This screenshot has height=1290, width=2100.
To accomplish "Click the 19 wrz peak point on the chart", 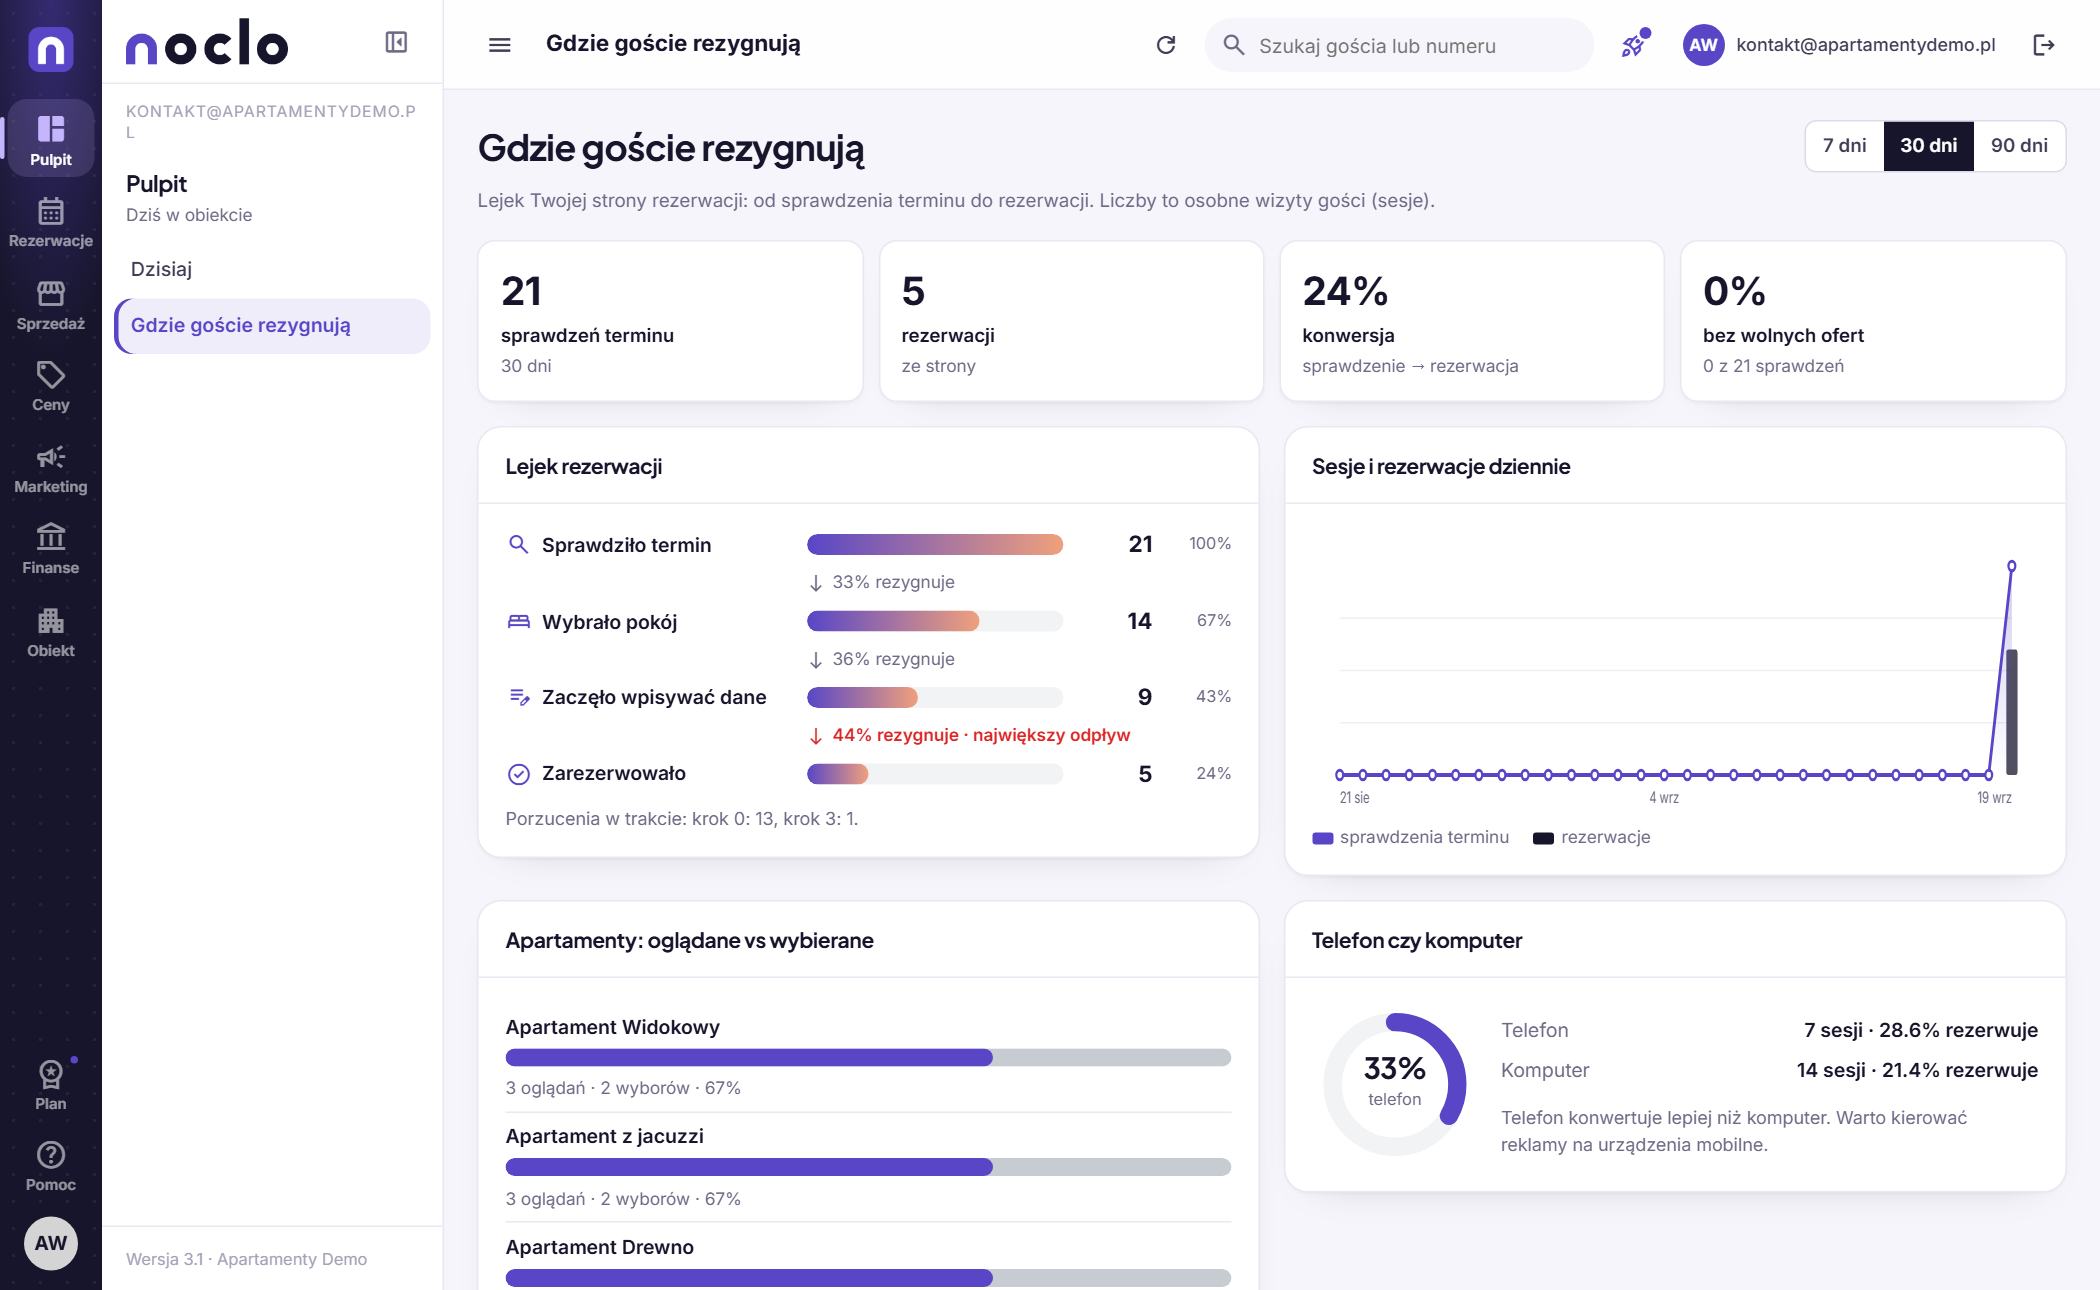I will (x=2011, y=566).
